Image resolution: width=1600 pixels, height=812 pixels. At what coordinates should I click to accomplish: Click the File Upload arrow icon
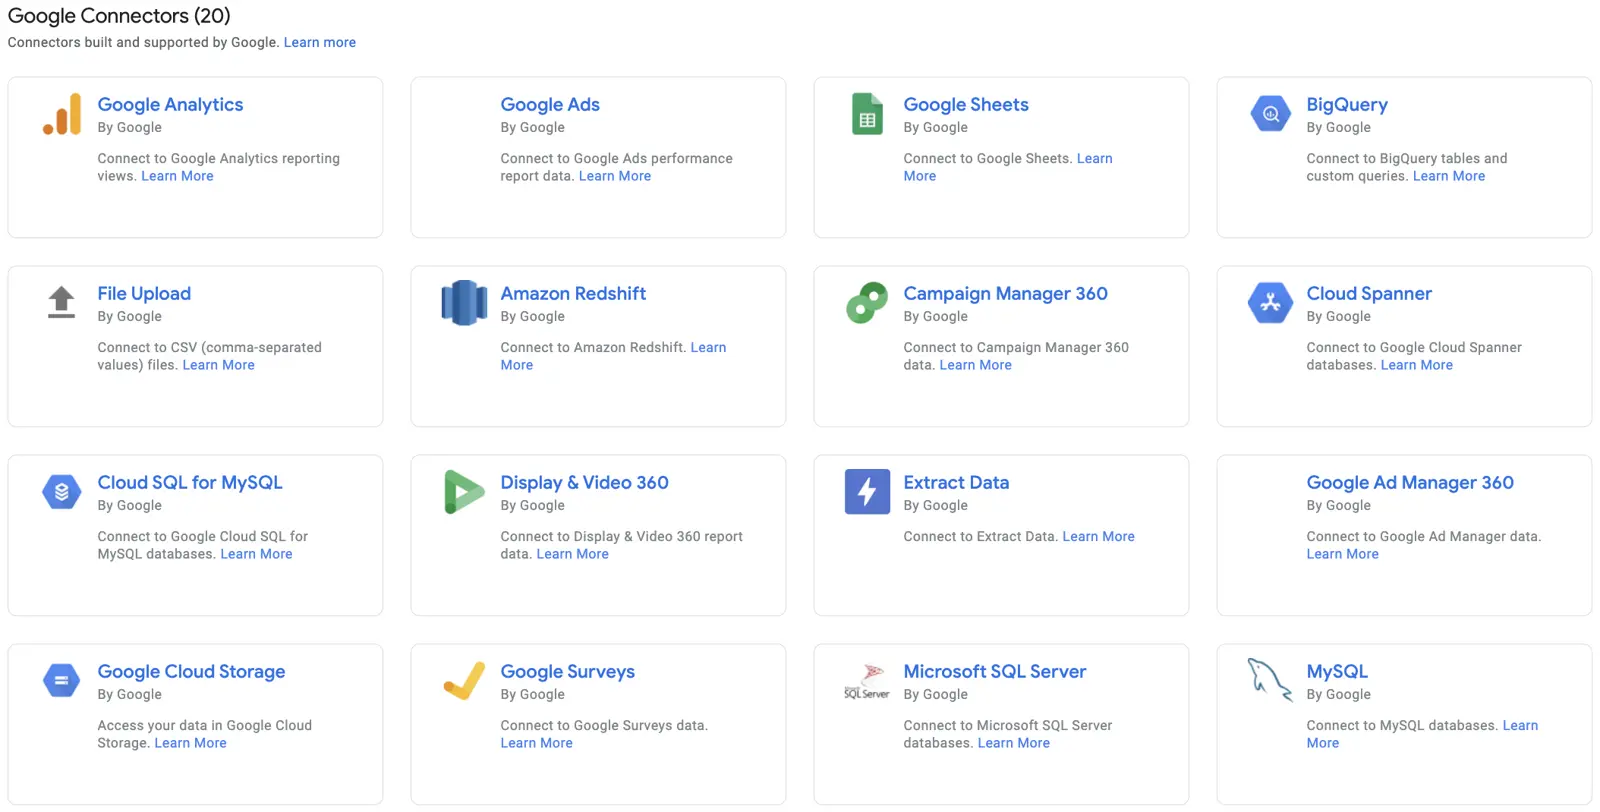point(62,302)
